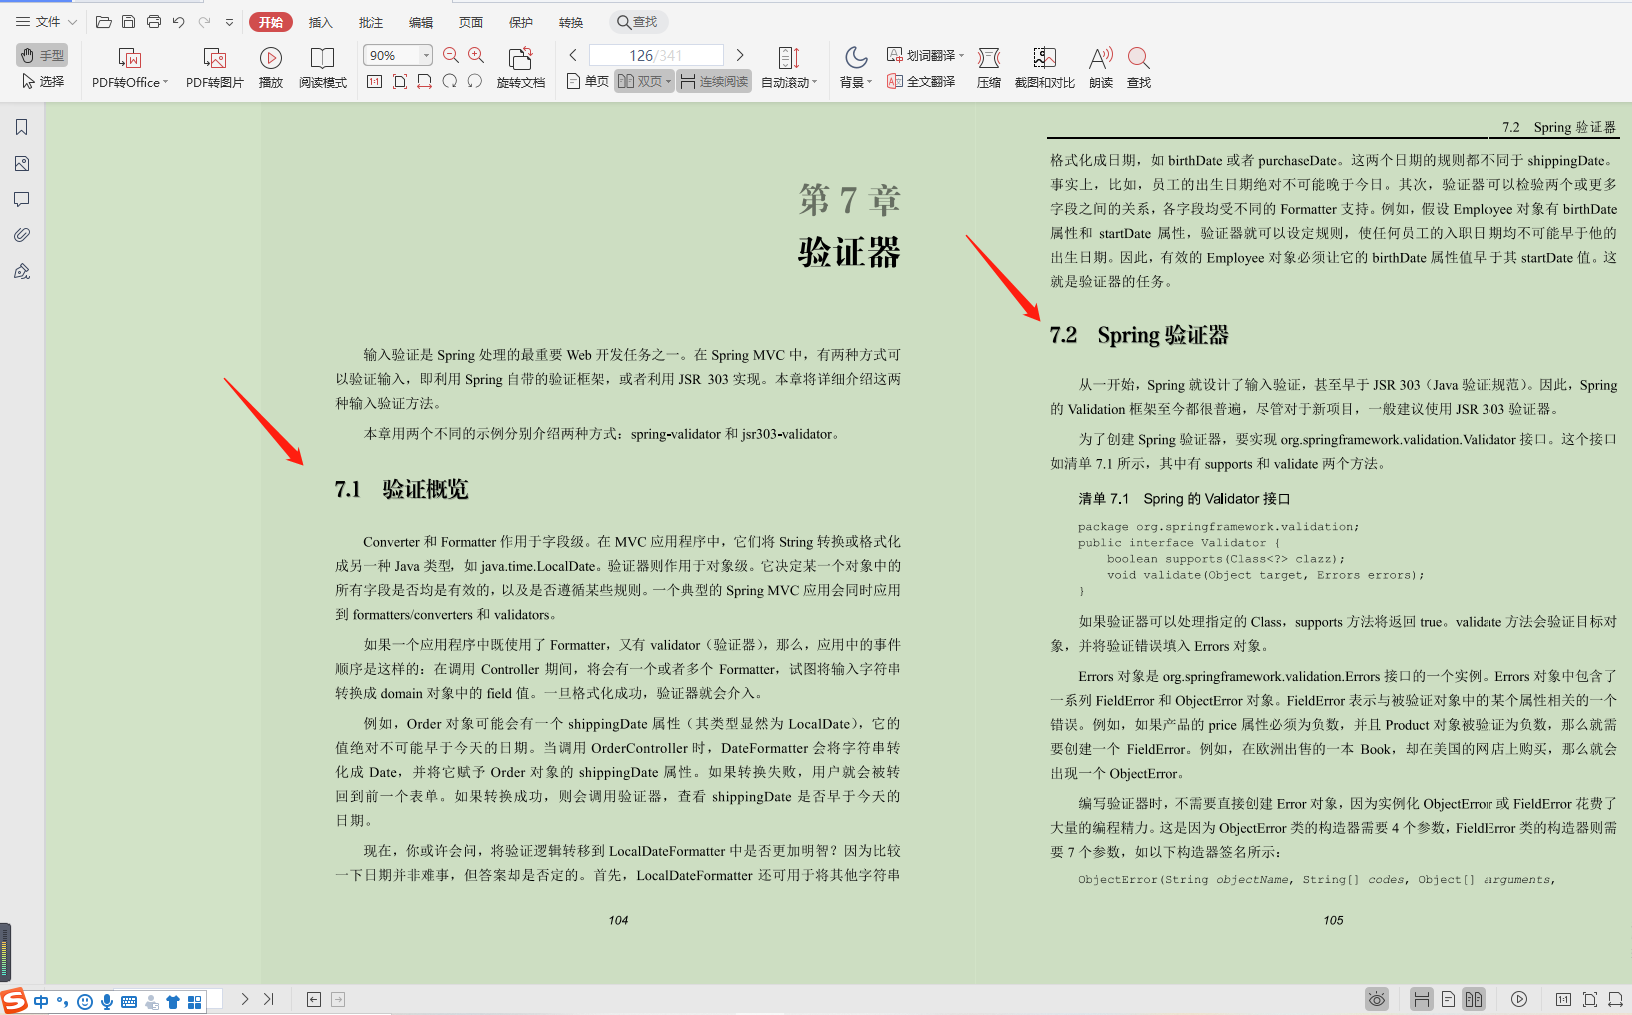The height and width of the screenshot is (1015, 1632).
Task: Click the PDF转图片 tool
Action: click(x=215, y=68)
